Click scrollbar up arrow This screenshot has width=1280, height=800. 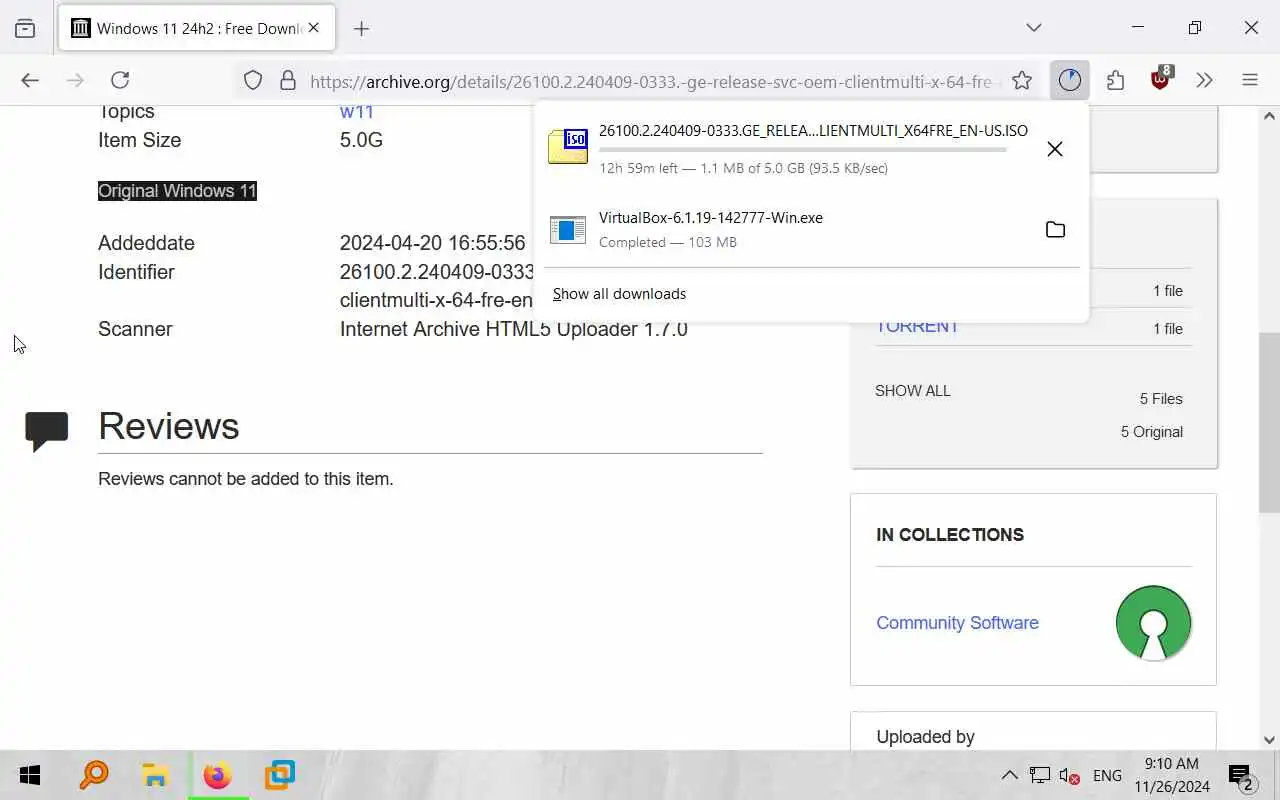[1269, 115]
